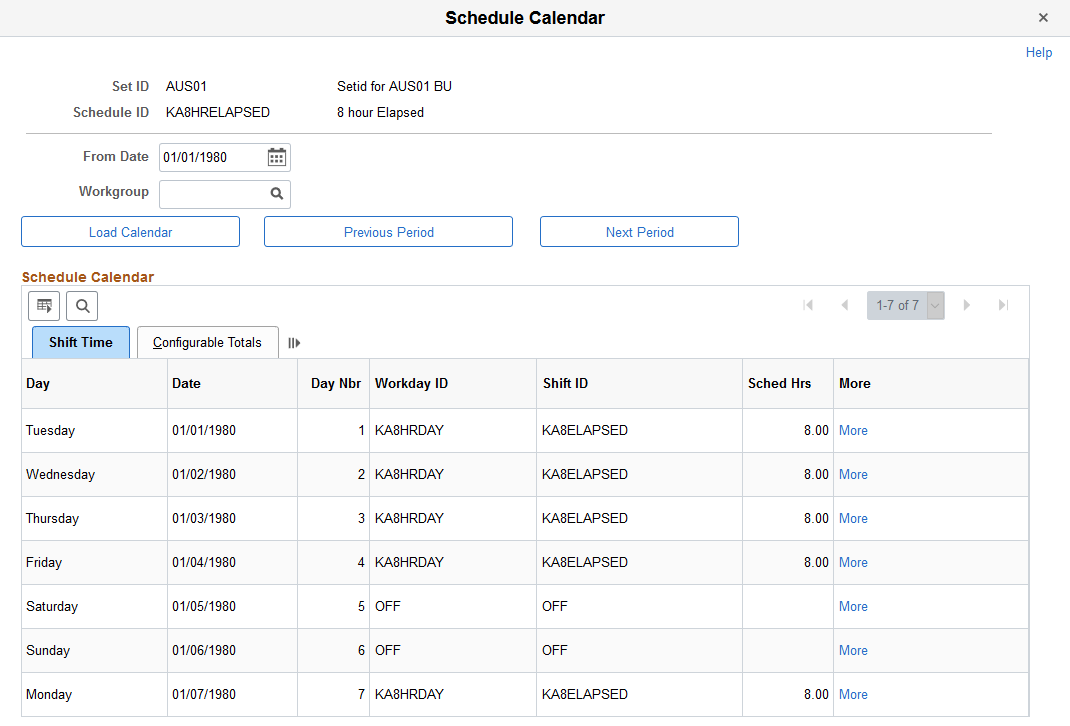Jump to last page of grid rows
Image resolution: width=1070 pixels, height=726 pixels.
click(1003, 305)
